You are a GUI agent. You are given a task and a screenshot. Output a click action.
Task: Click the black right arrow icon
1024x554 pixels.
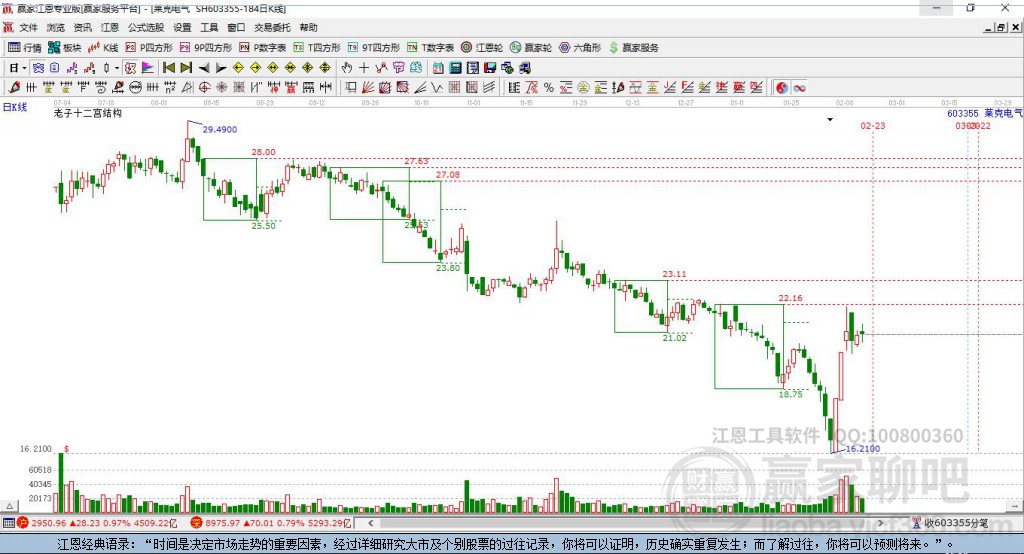221,68
